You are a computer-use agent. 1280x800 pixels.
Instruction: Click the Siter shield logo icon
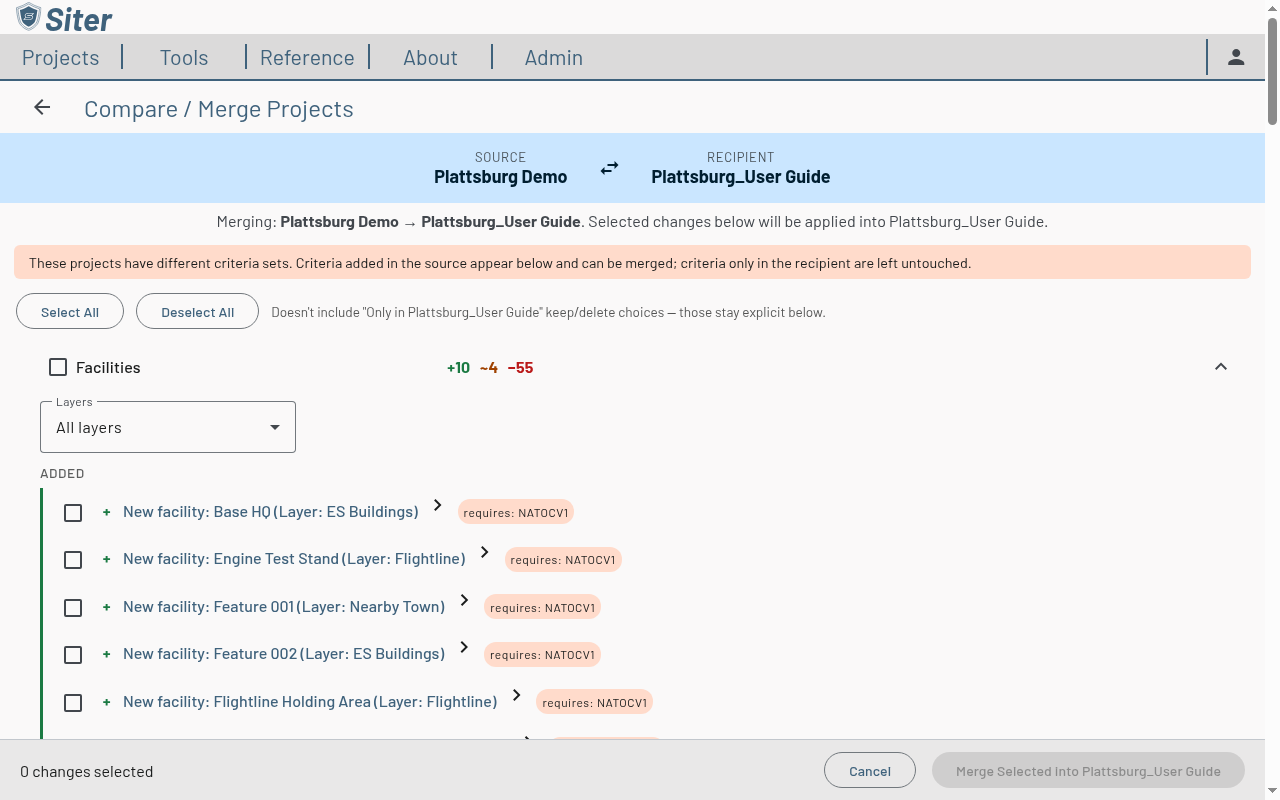(28, 17)
